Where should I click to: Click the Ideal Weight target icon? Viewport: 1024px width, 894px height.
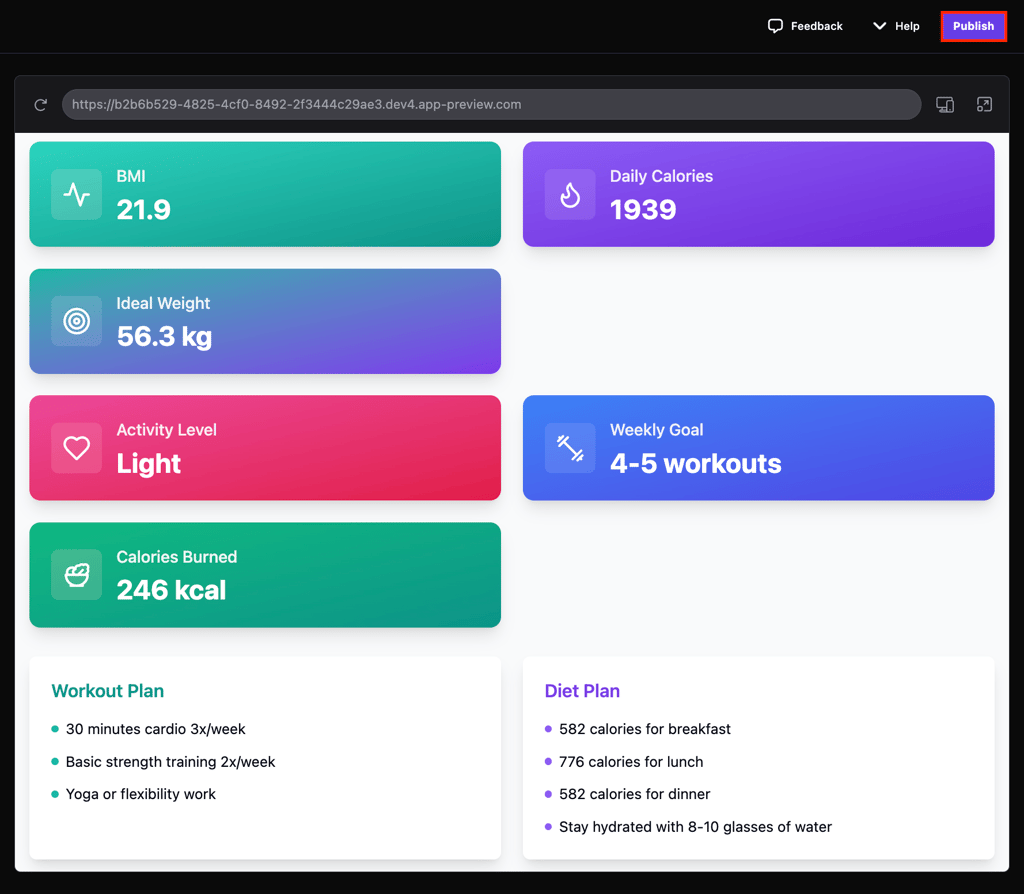click(76, 321)
